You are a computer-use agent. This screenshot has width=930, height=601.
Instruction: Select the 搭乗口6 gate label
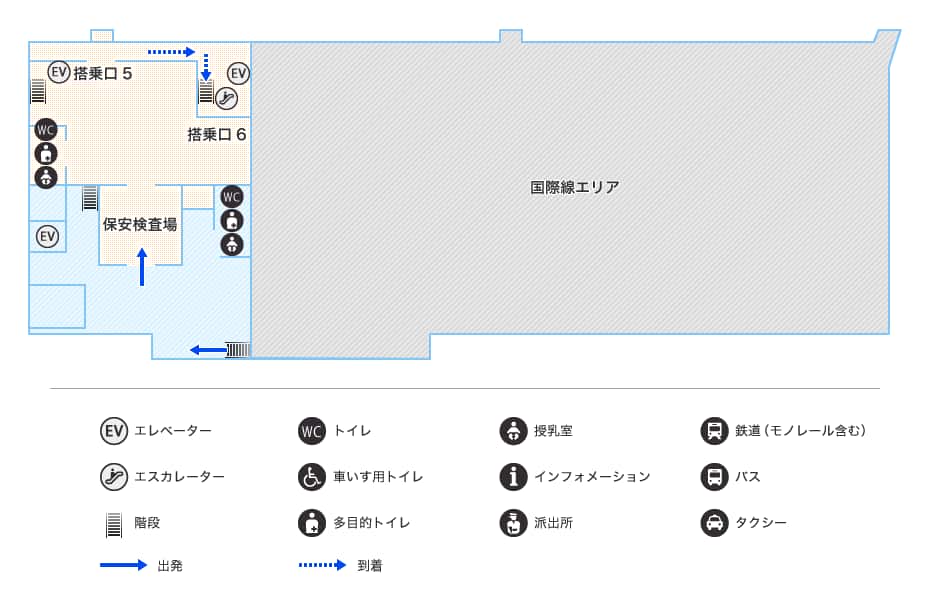pos(217,134)
